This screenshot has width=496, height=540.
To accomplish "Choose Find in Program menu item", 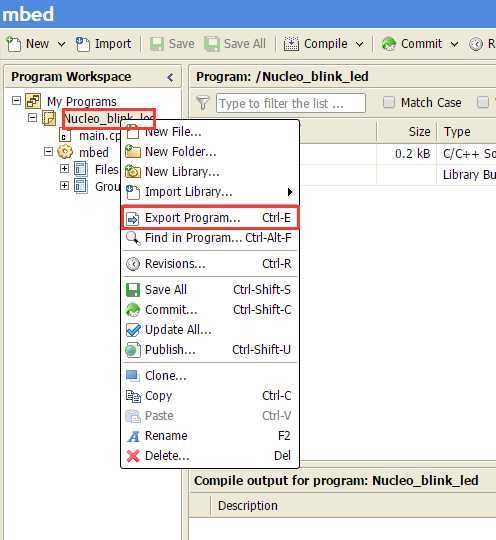I will click(210, 238).
